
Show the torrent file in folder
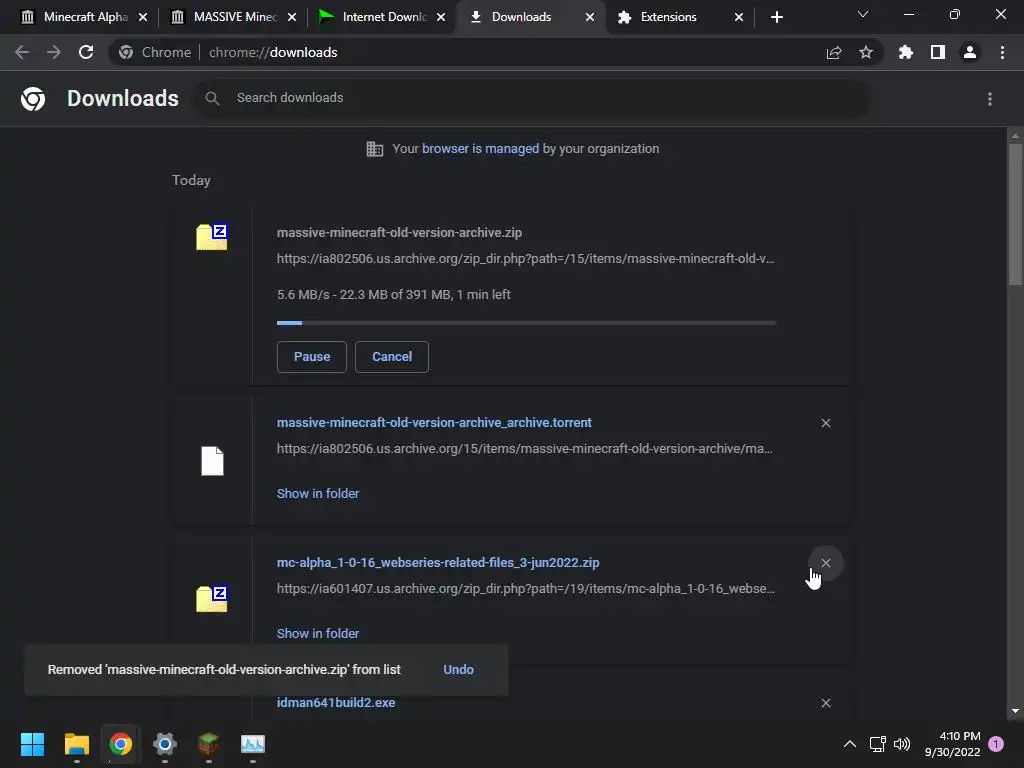click(x=318, y=494)
